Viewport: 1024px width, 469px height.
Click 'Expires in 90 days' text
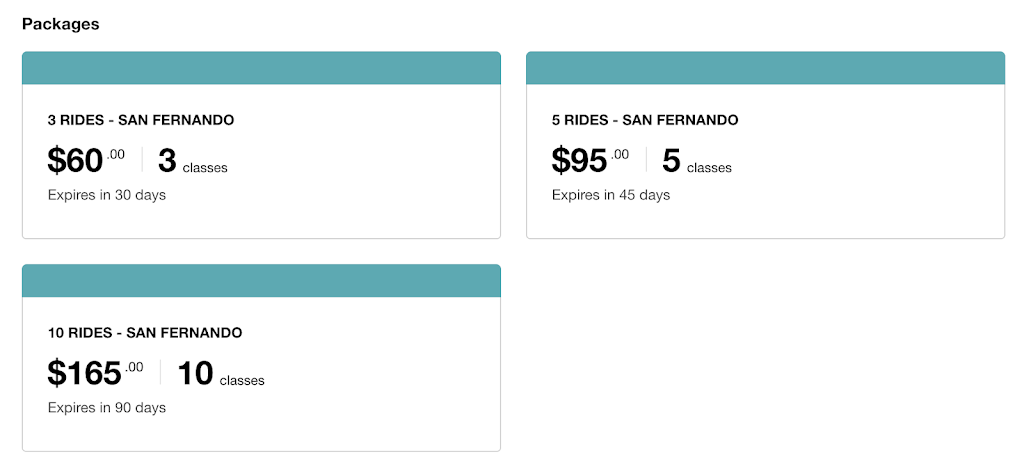107,408
